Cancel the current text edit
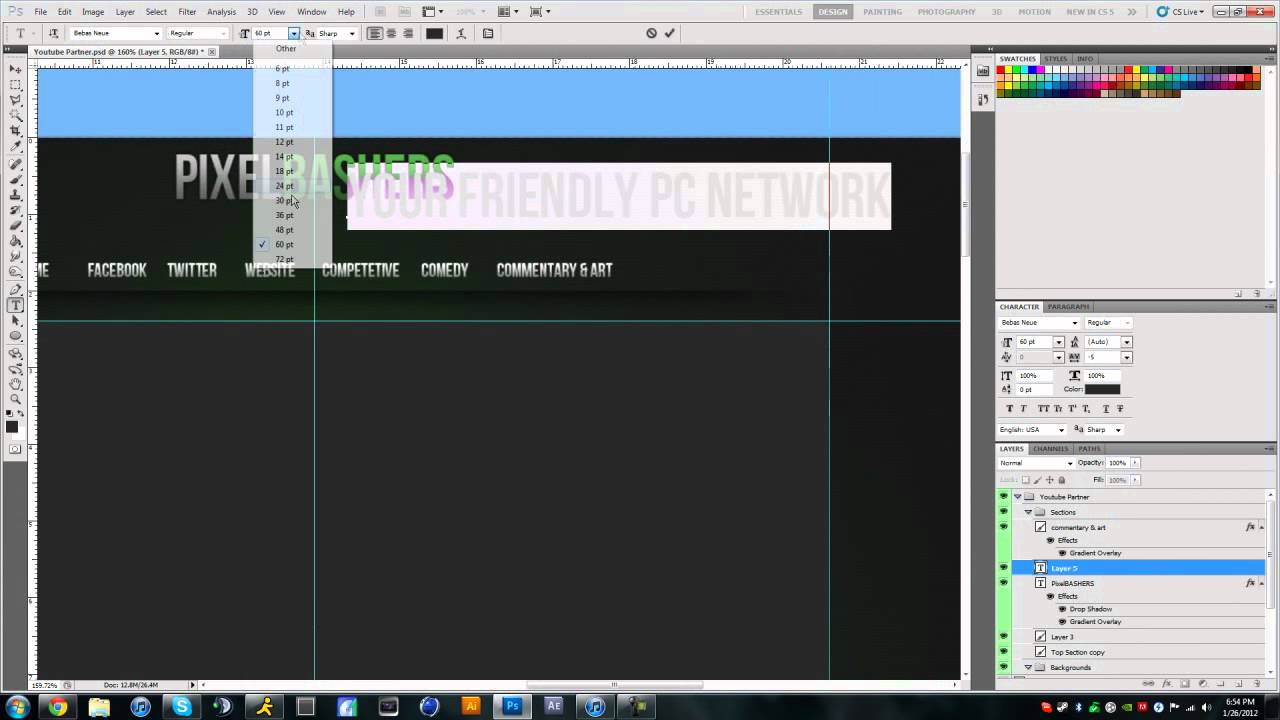 coord(651,33)
